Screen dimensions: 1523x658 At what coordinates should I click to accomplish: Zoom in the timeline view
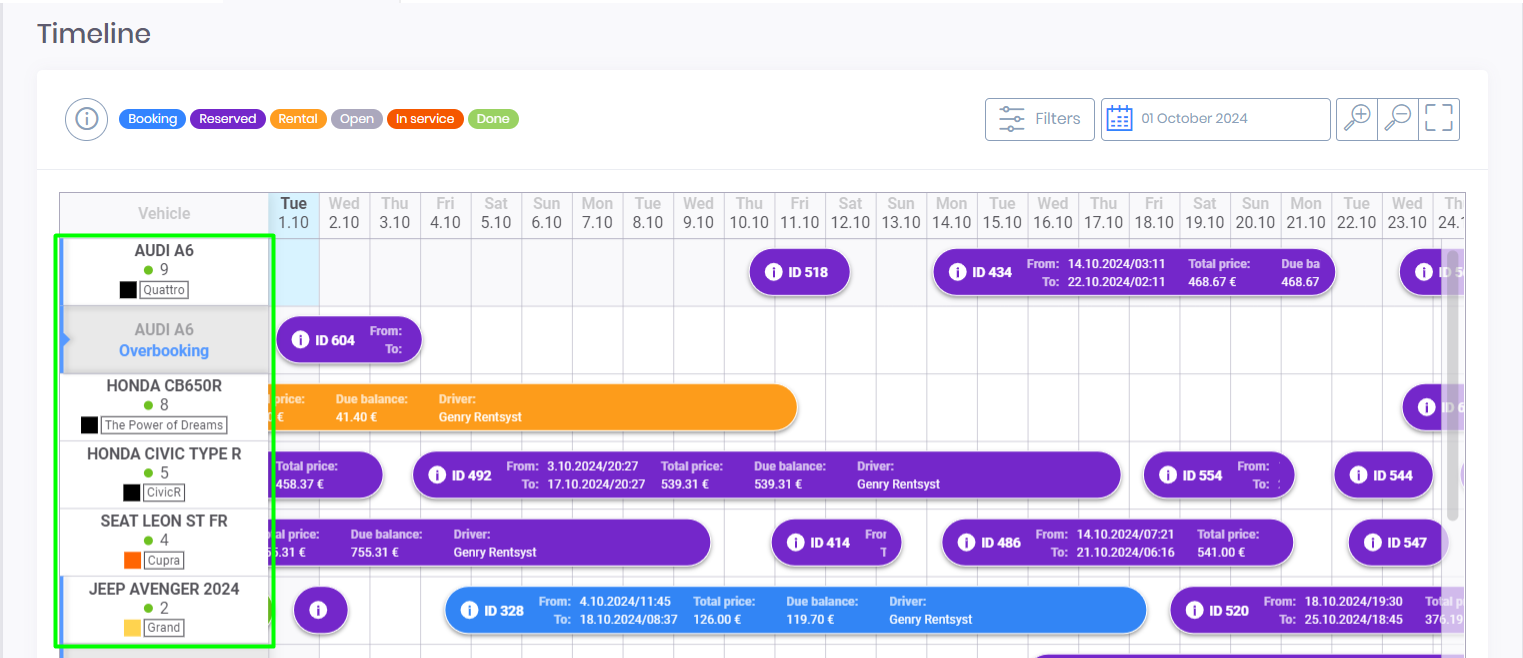pos(1357,119)
